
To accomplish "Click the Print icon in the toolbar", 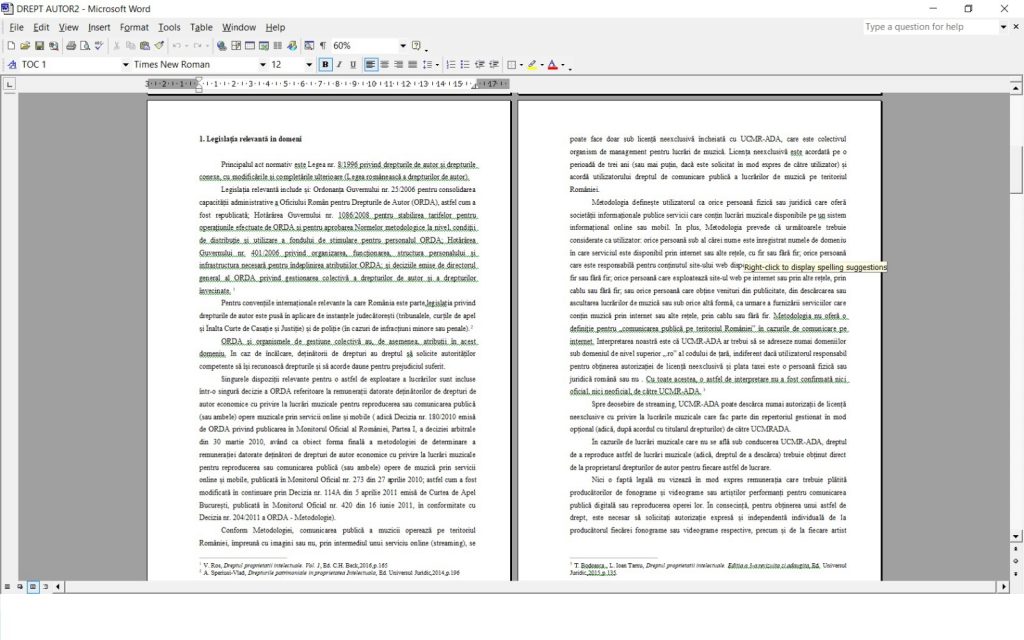I will pos(73,46).
